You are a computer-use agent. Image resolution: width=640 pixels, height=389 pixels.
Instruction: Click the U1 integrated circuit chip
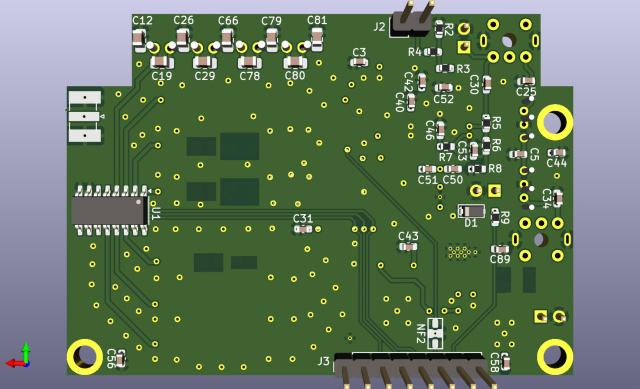110,211
